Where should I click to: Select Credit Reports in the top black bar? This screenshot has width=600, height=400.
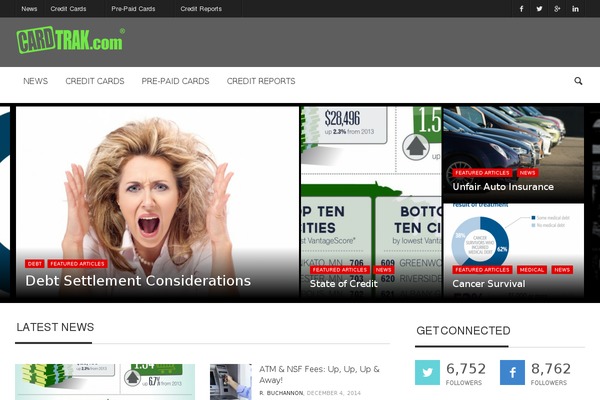coord(201,9)
